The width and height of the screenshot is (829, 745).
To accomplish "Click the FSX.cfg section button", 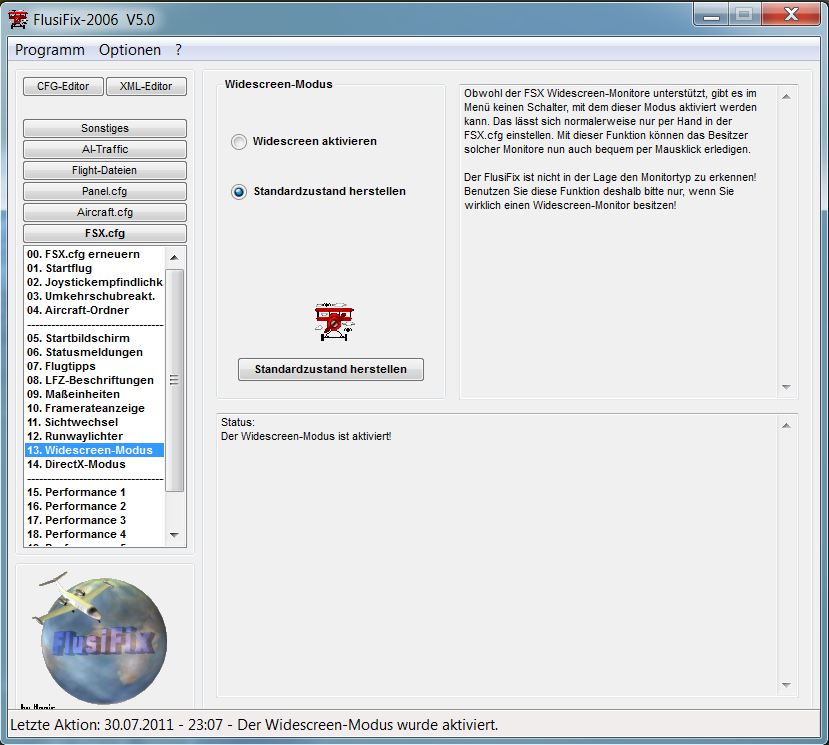I will 105,233.
